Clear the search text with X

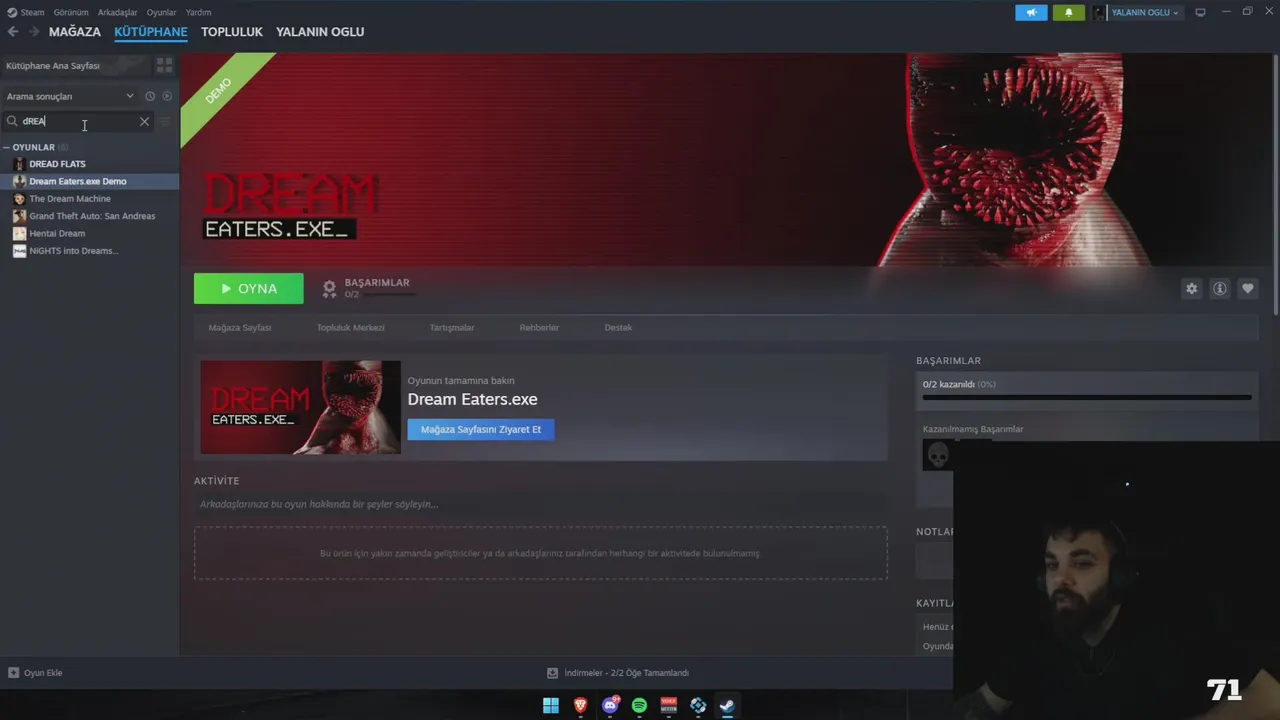click(144, 121)
